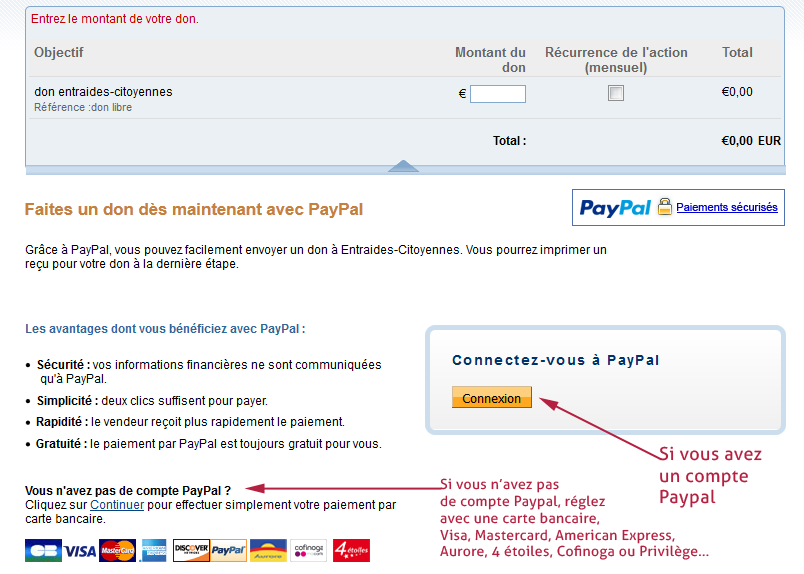The image size is (804, 574).
Task: Click the 4 étoiles card logo
Action: pyautogui.click(x=351, y=550)
